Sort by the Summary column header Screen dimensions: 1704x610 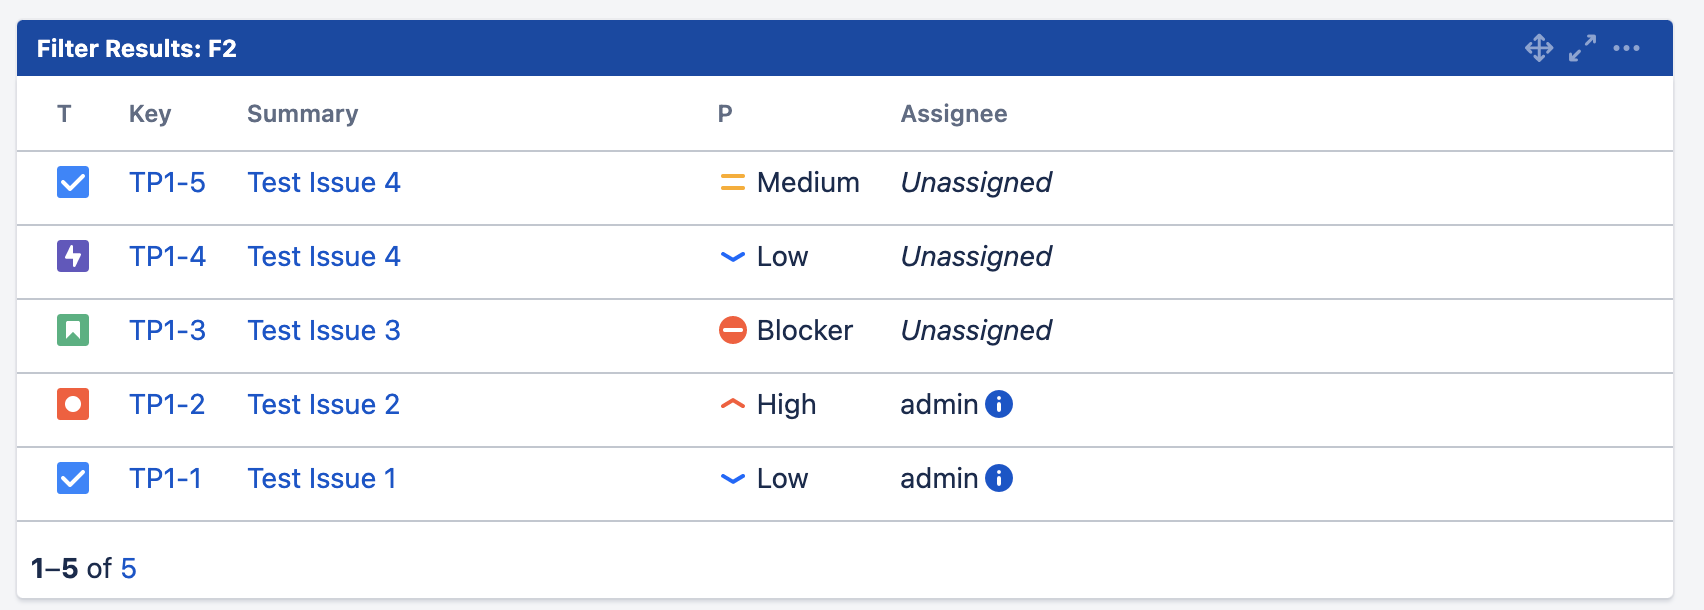(302, 114)
